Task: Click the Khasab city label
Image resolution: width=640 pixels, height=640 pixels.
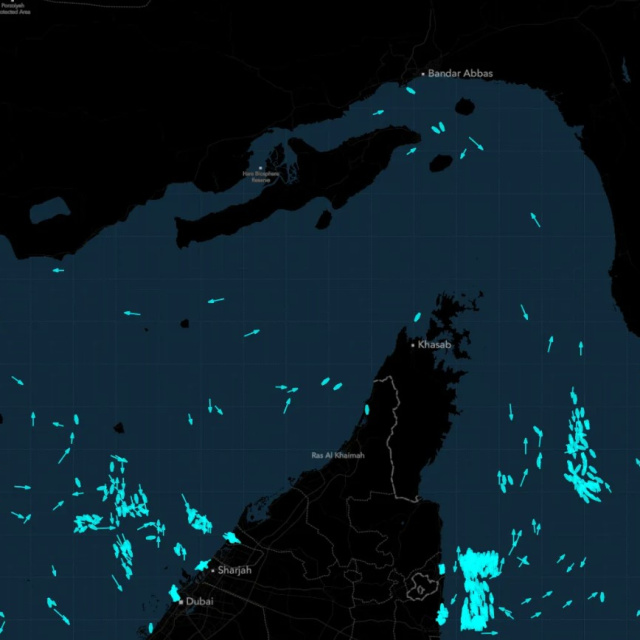Action: tap(435, 345)
